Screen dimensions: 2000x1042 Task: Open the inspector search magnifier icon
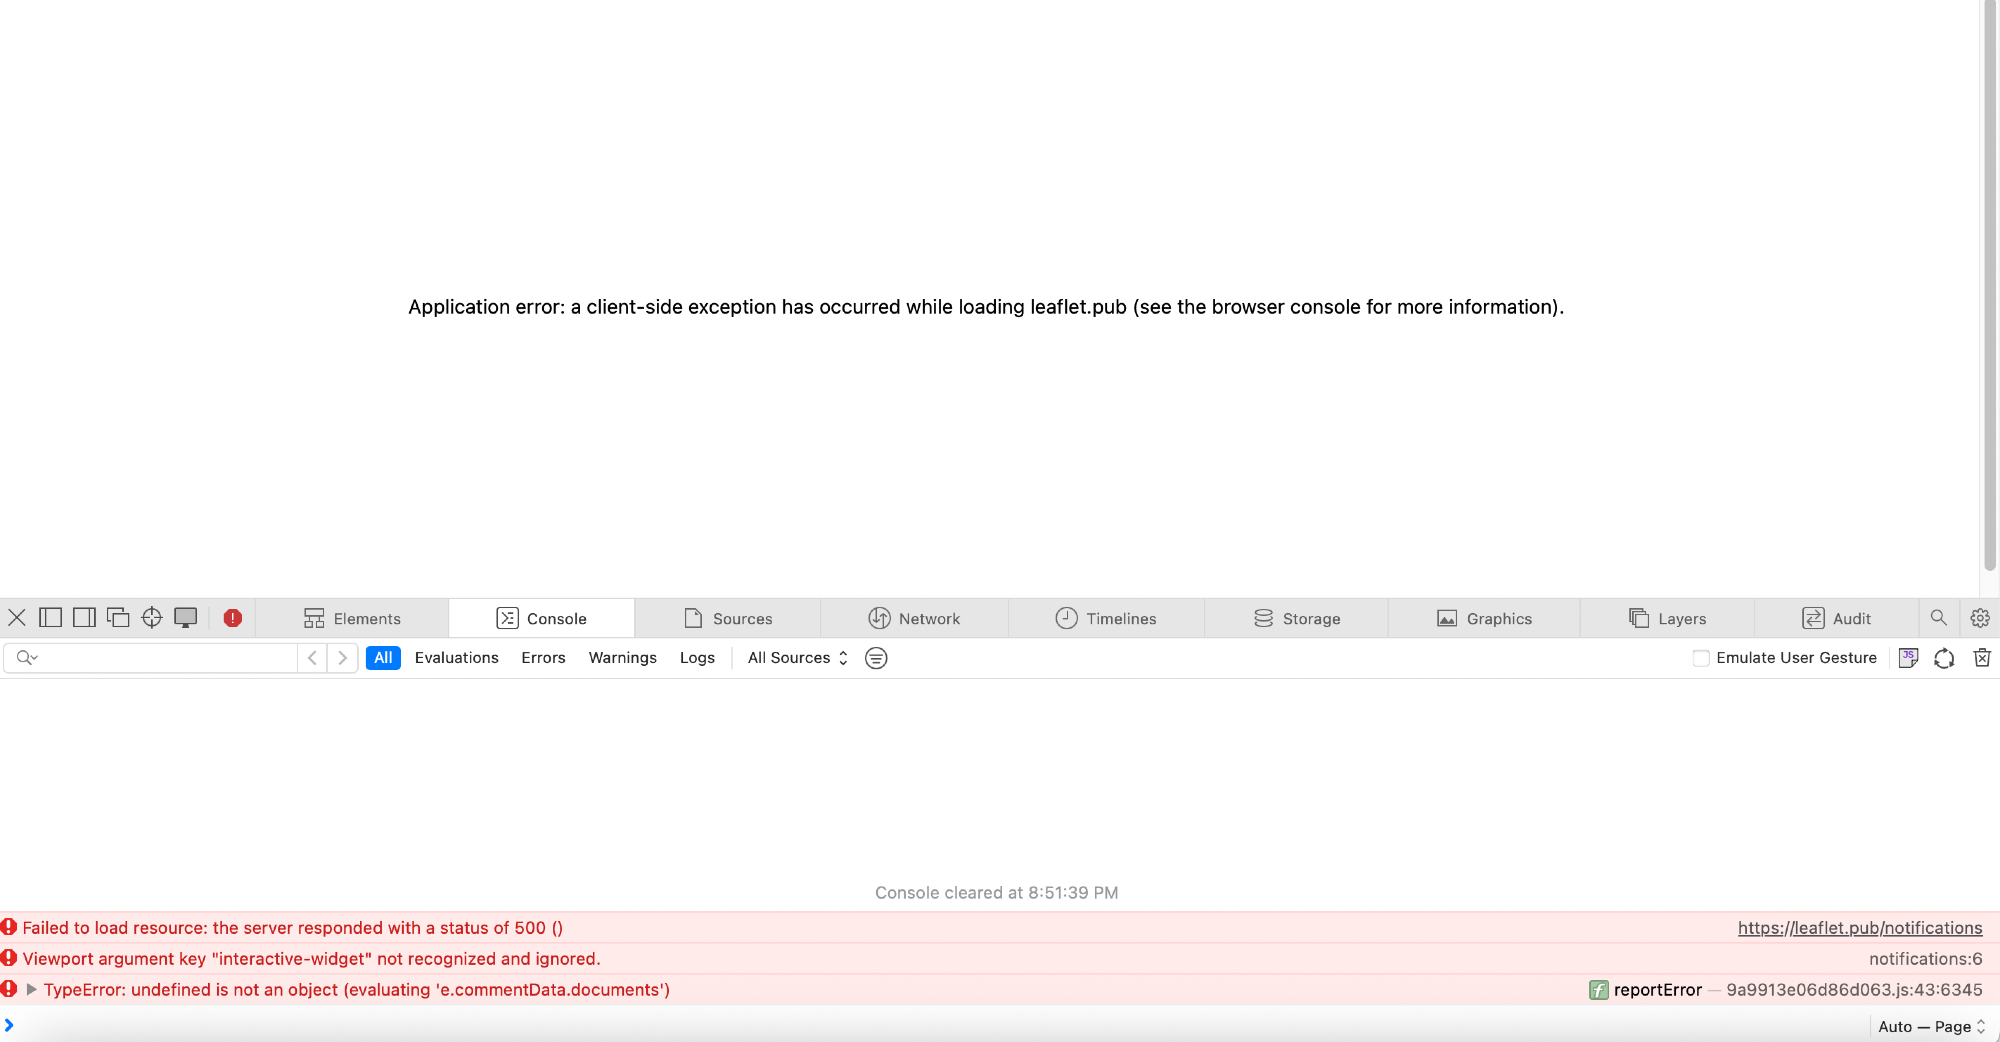(1938, 618)
